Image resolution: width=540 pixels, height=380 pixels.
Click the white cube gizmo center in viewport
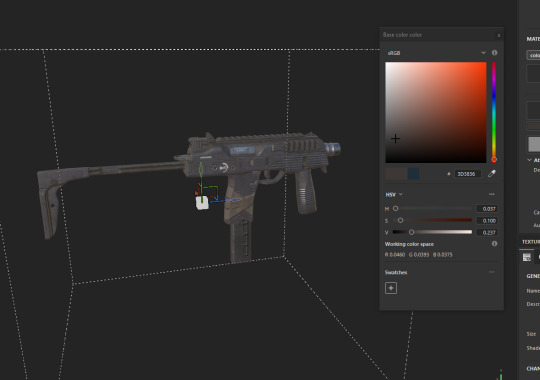tap(202, 203)
